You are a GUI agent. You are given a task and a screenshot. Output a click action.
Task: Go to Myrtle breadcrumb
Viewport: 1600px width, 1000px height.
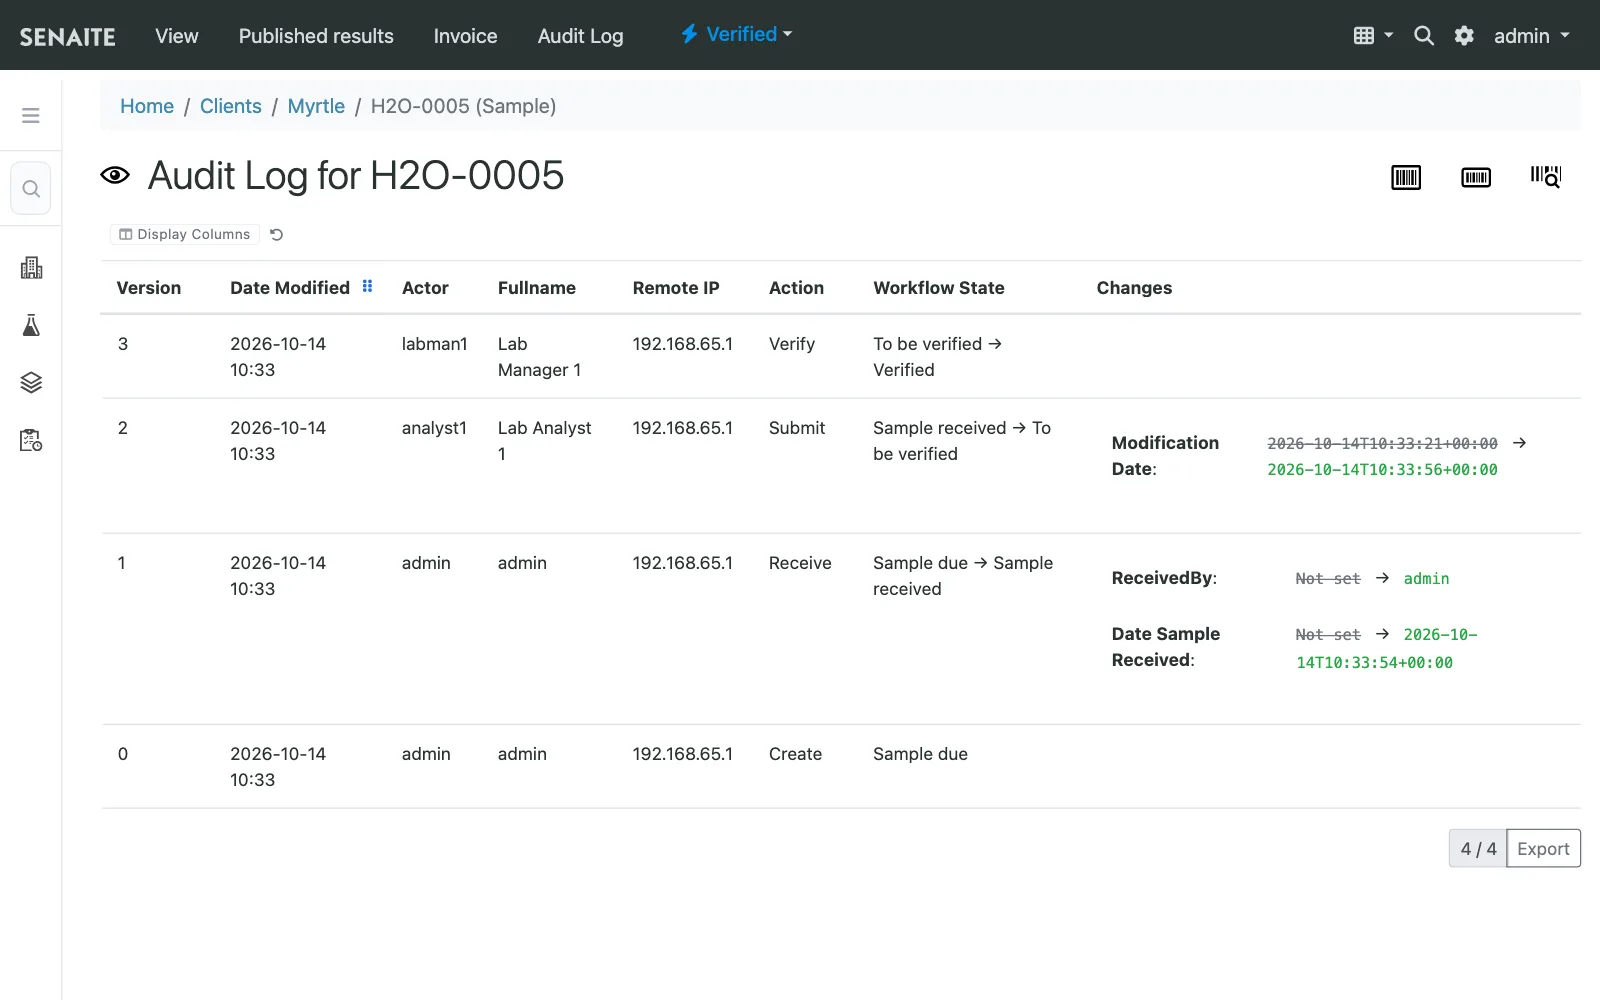coord(316,106)
